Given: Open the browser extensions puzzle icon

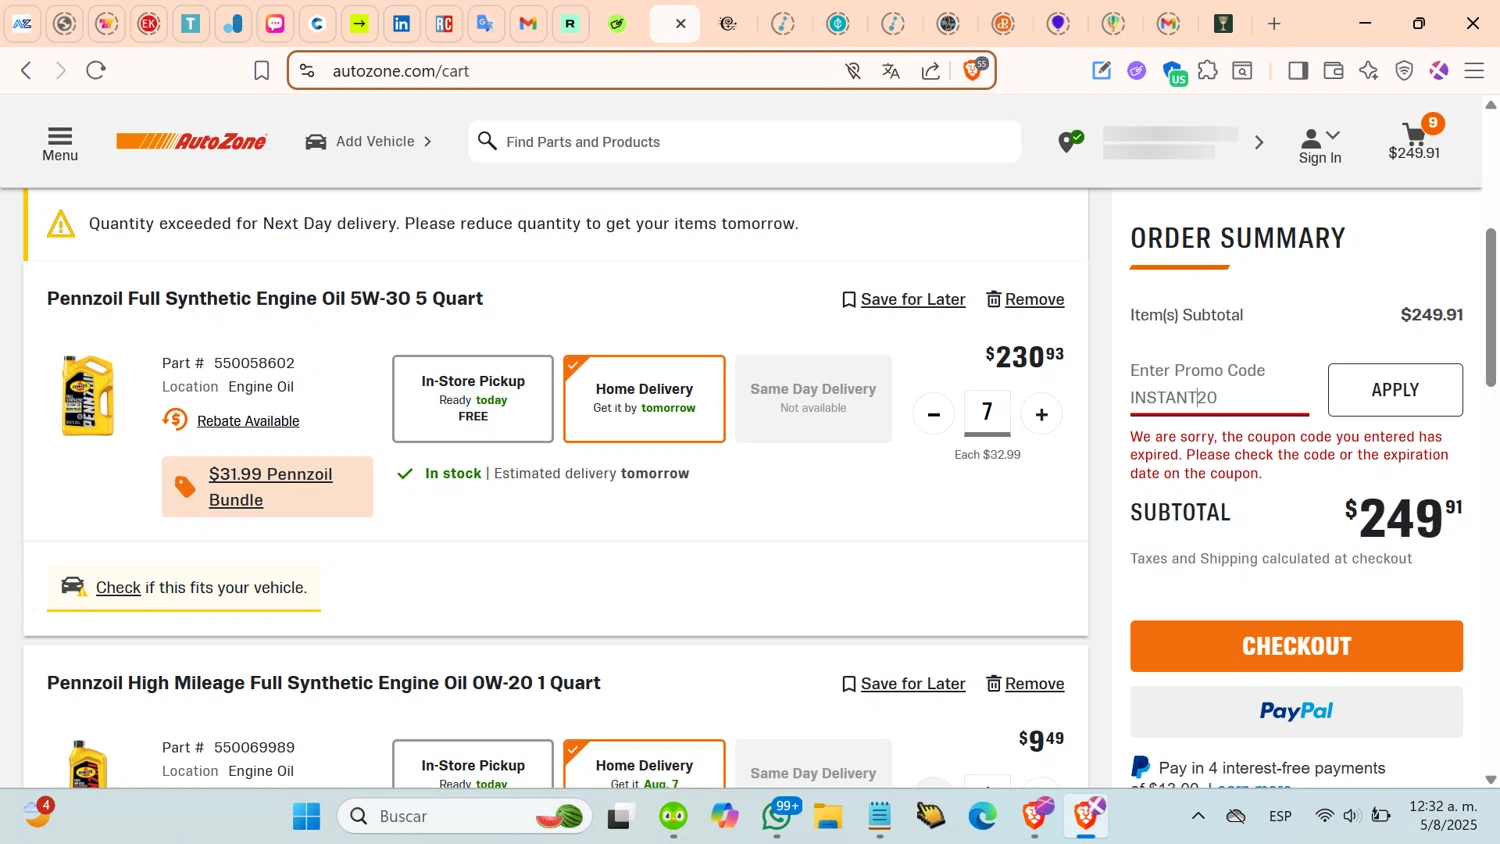Looking at the screenshot, I should 1208,70.
